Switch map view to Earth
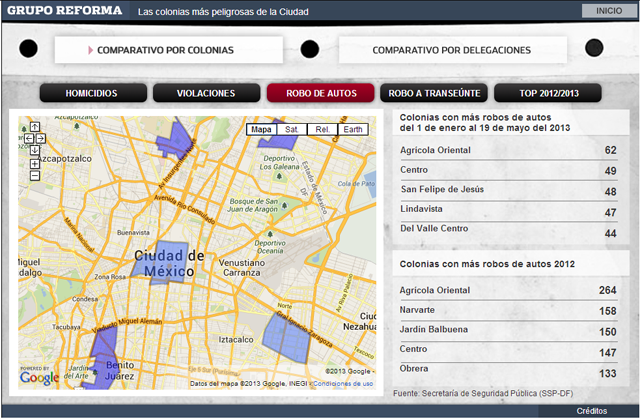The width and height of the screenshot is (640, 419). 353,129
